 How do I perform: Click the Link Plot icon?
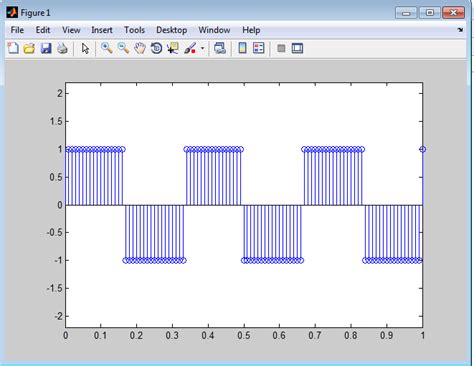point(220,48)
